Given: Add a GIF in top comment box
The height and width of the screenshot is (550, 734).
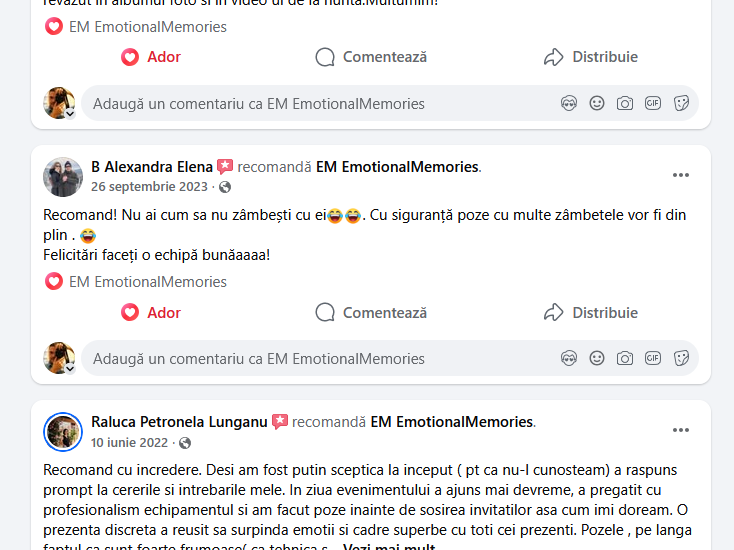Looking at the screenshot, I should (653, 103).
